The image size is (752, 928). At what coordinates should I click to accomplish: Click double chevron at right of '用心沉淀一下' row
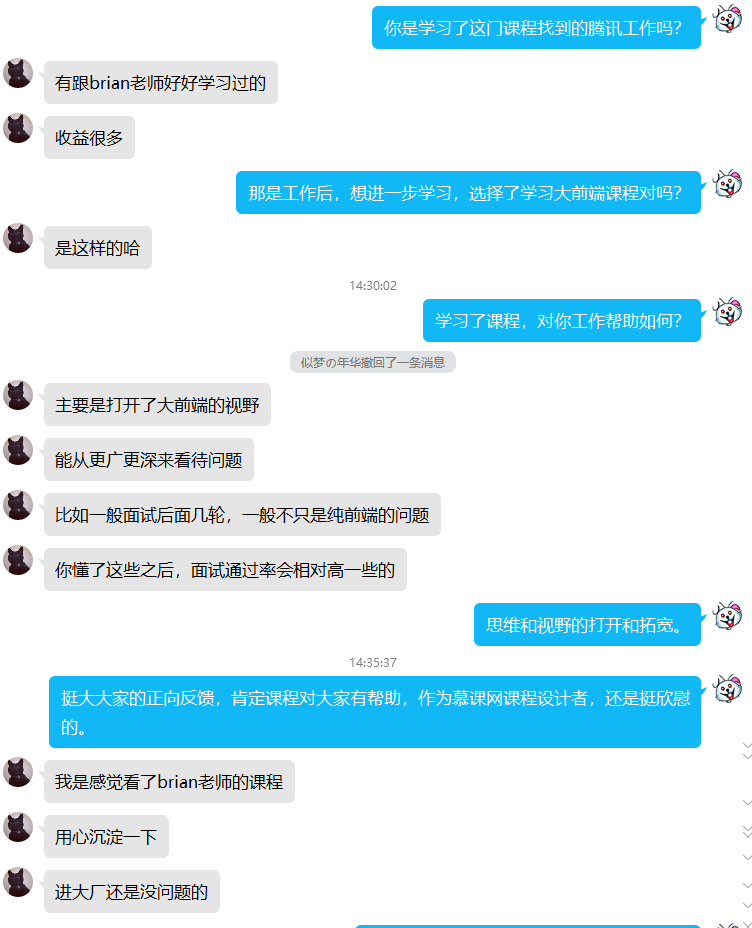click(747, 832)
